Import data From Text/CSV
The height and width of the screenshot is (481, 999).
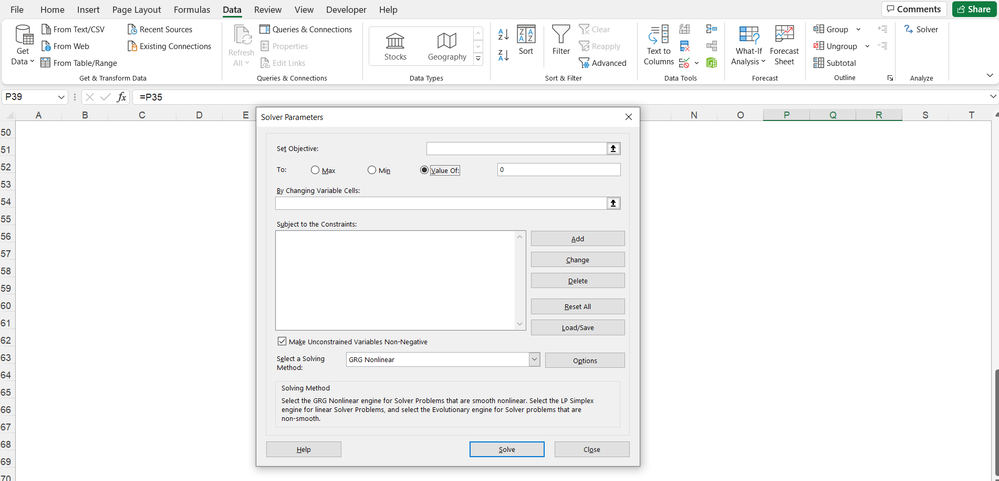[x=72, y=29]
